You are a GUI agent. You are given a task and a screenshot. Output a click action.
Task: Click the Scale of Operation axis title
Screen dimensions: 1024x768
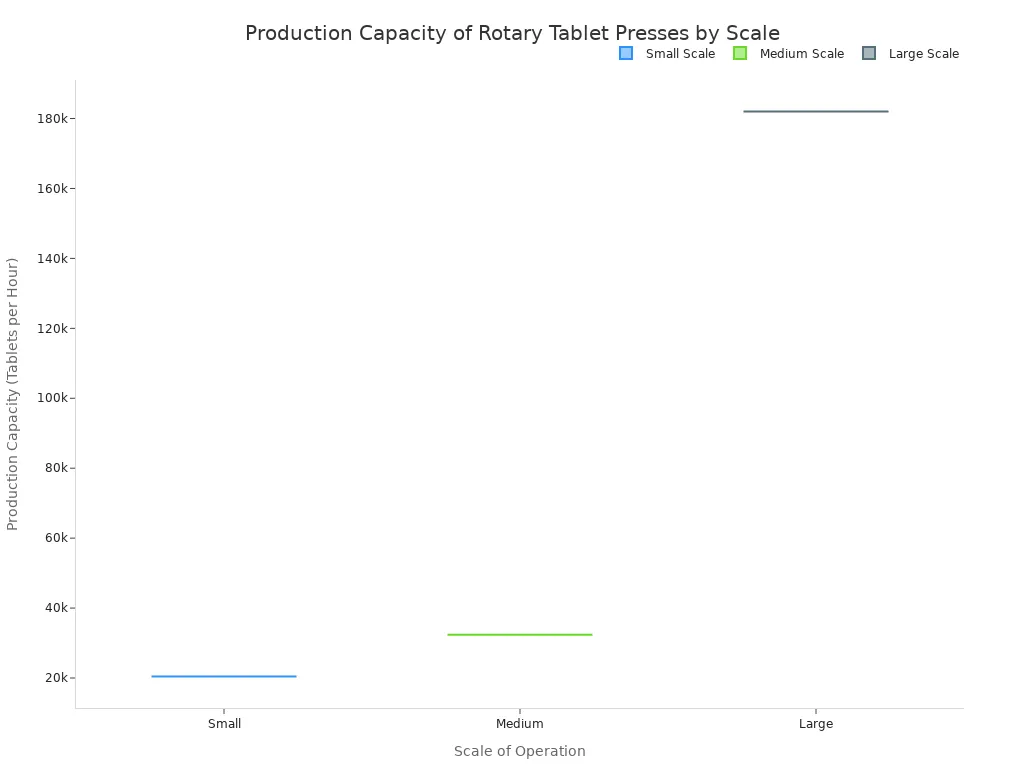[519, 751]
